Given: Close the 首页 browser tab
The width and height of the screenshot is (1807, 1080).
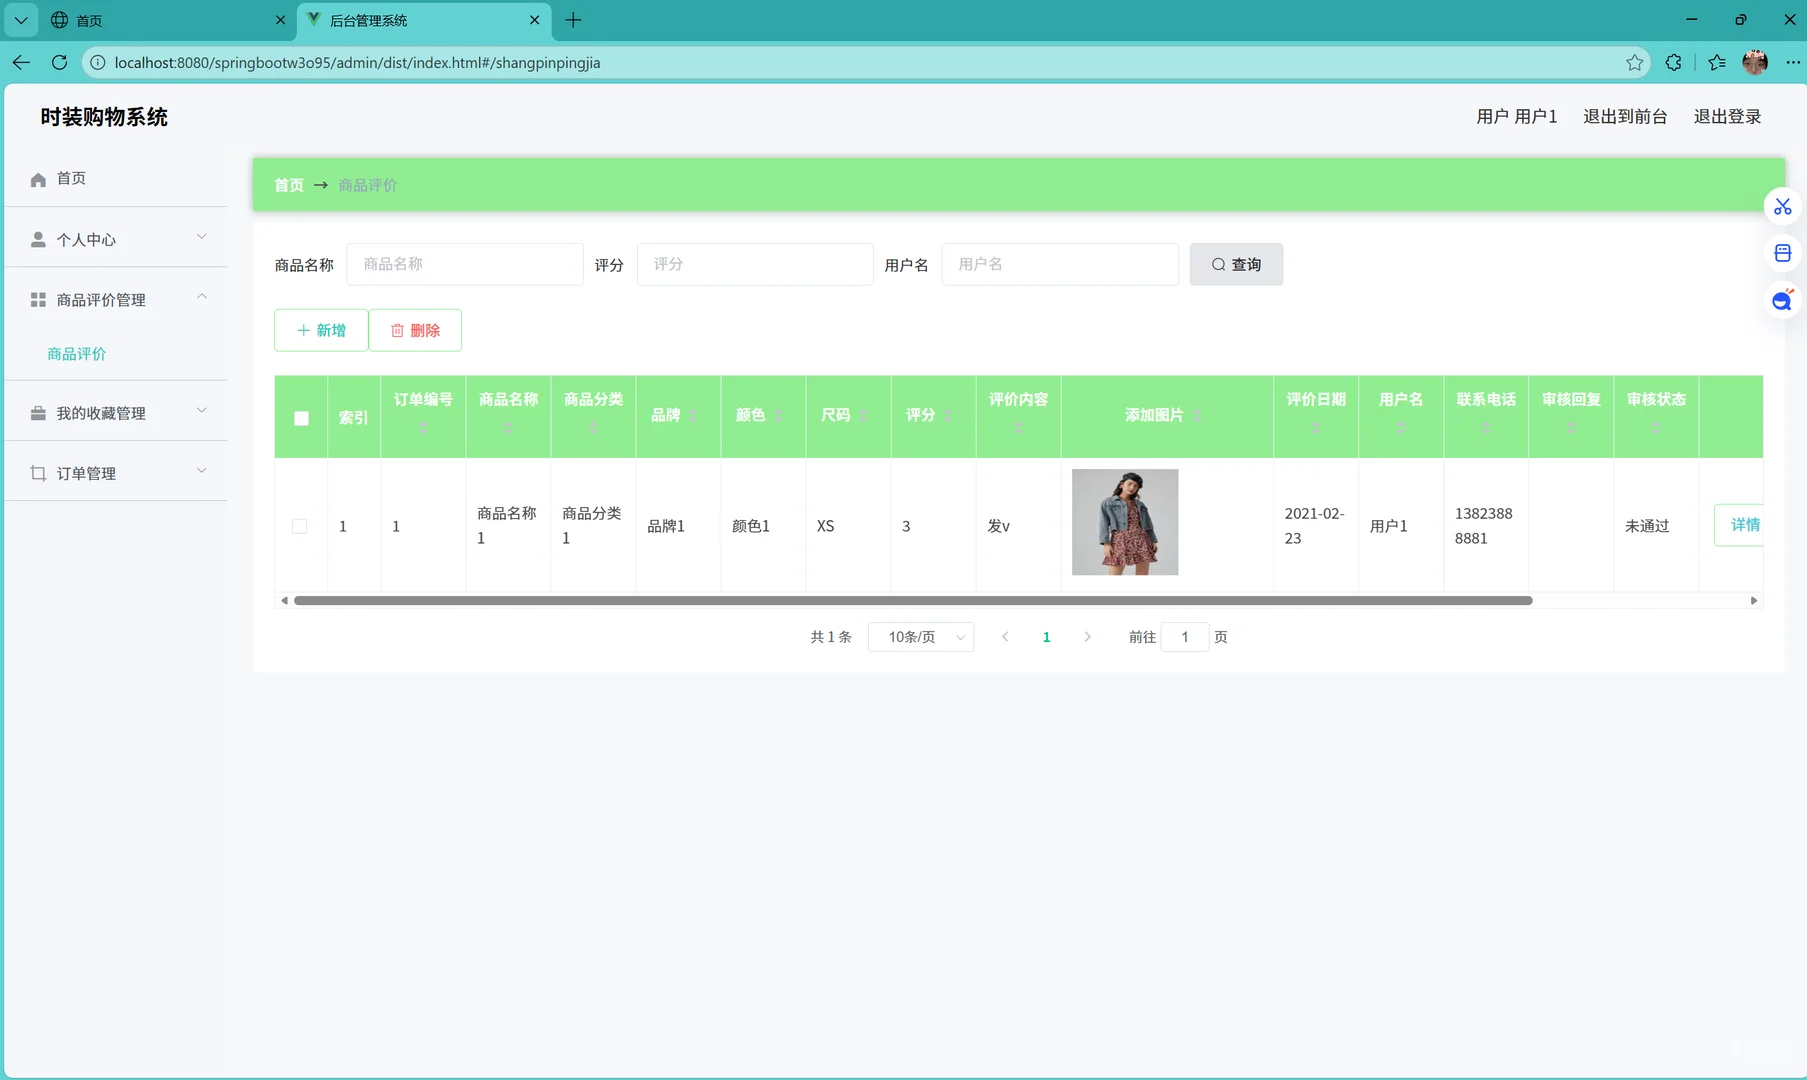Looking at the screenshot, I should click(x=280, y=20).
